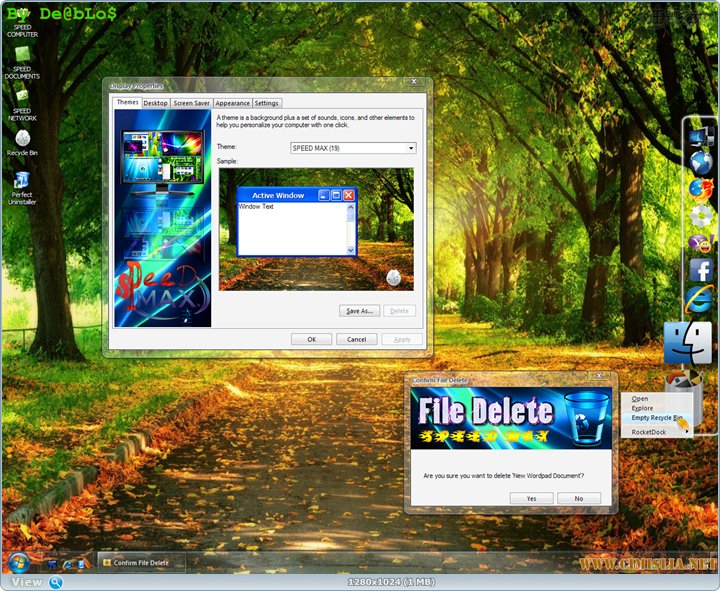Switch to the Appearance tab
720x591 pixels.
[x=232, y=103]
